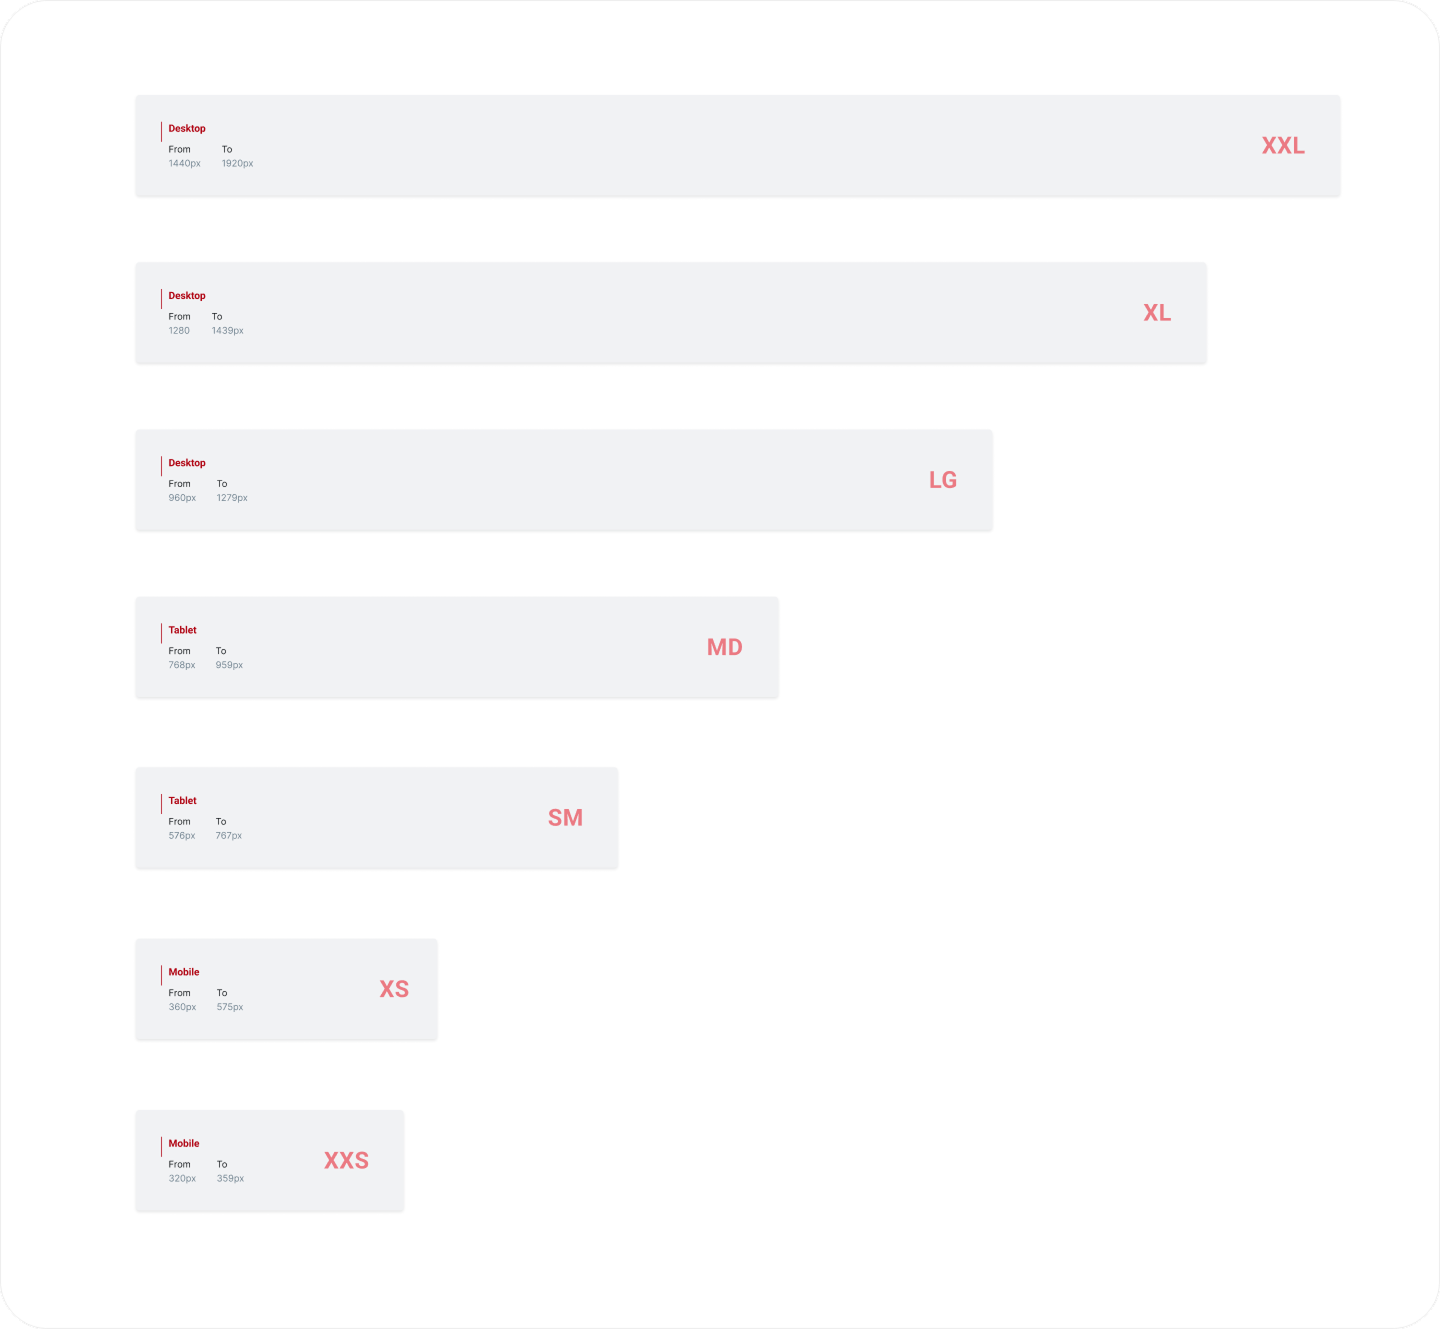The image size is (1440, 1329).
Task: Click the Desktop heading in XXL card
Action: coord(187,129)
